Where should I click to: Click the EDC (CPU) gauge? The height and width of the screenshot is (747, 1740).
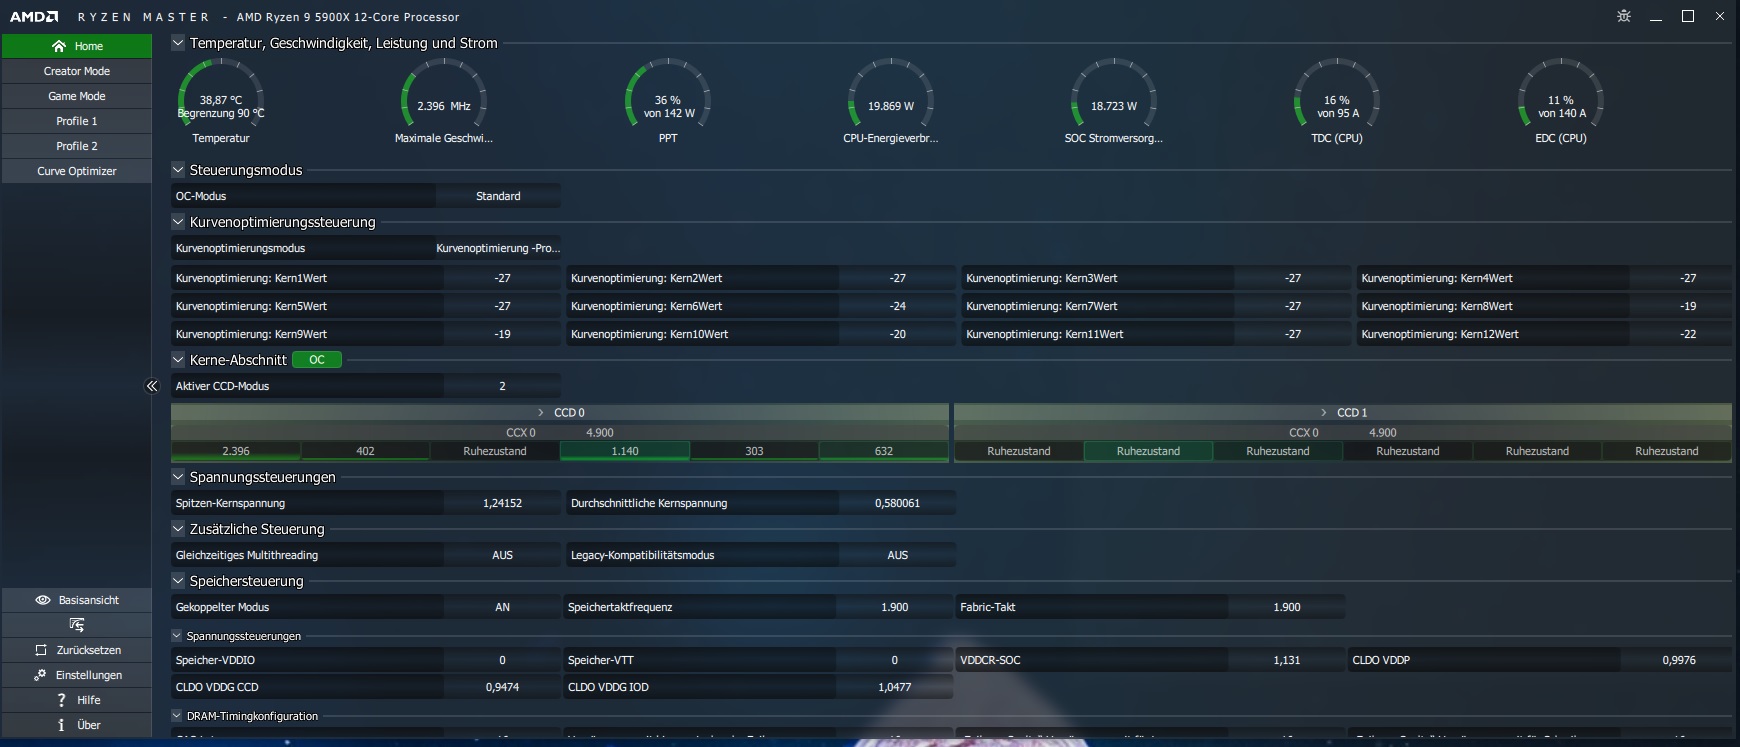1561,101
